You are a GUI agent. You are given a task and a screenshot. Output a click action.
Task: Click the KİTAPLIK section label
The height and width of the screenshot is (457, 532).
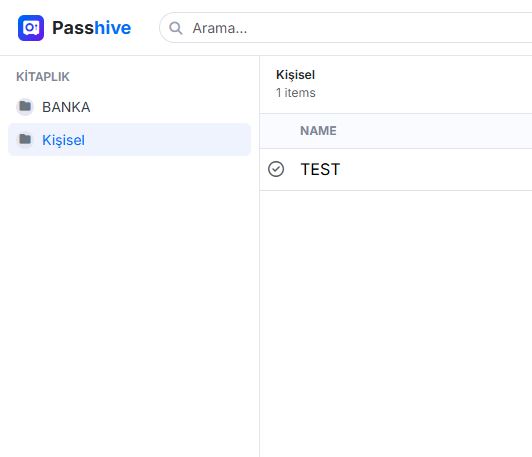point(43,77)
